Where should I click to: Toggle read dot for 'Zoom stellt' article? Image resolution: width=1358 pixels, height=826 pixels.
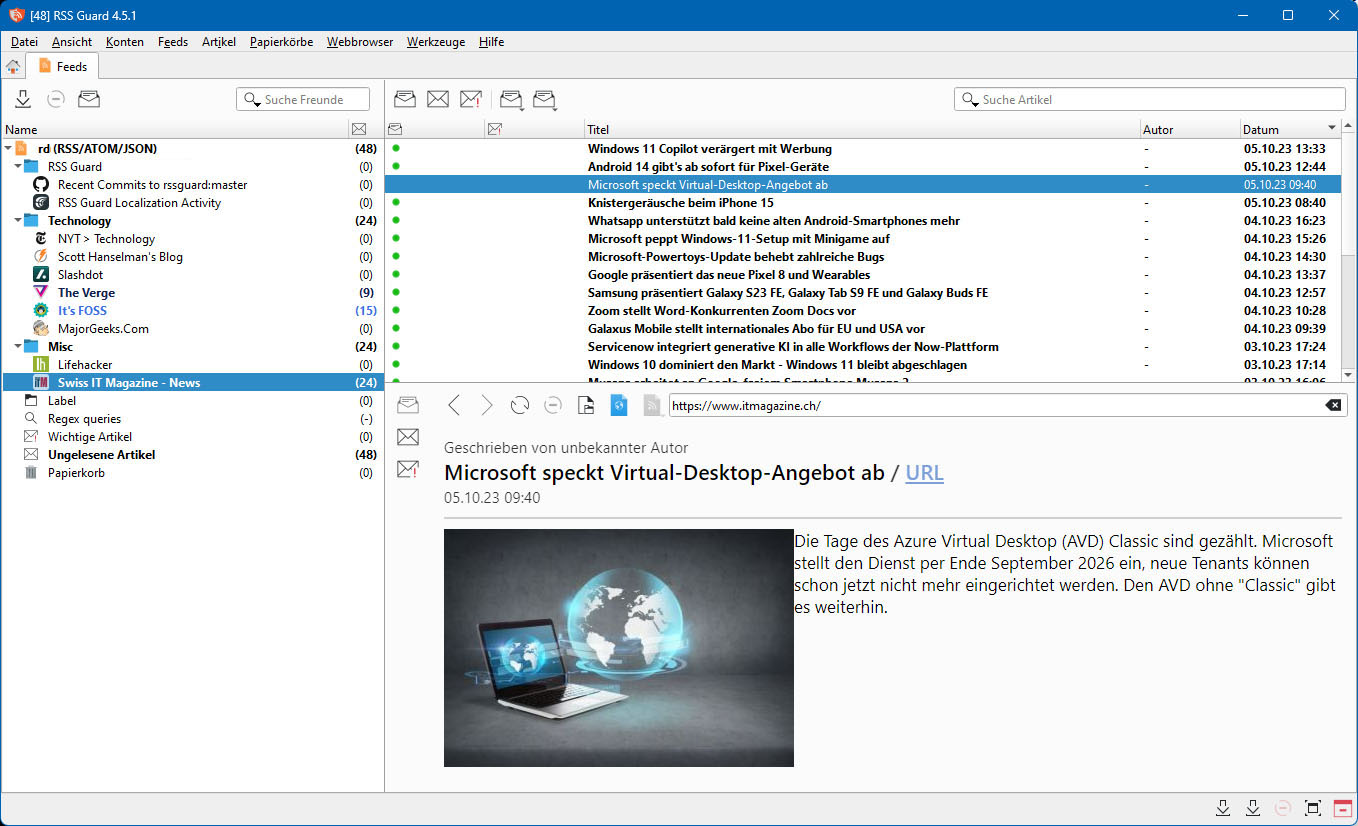click(x=396, y=310)
